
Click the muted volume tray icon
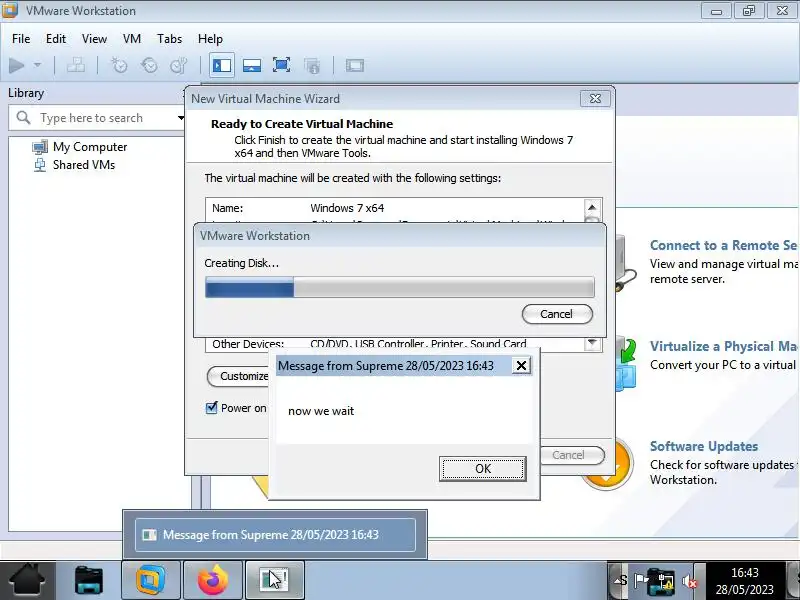[690, 581]
